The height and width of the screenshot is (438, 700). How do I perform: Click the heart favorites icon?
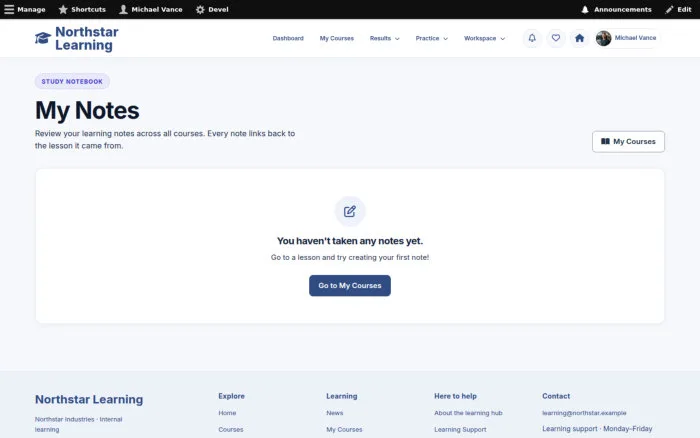coord(556,38)
